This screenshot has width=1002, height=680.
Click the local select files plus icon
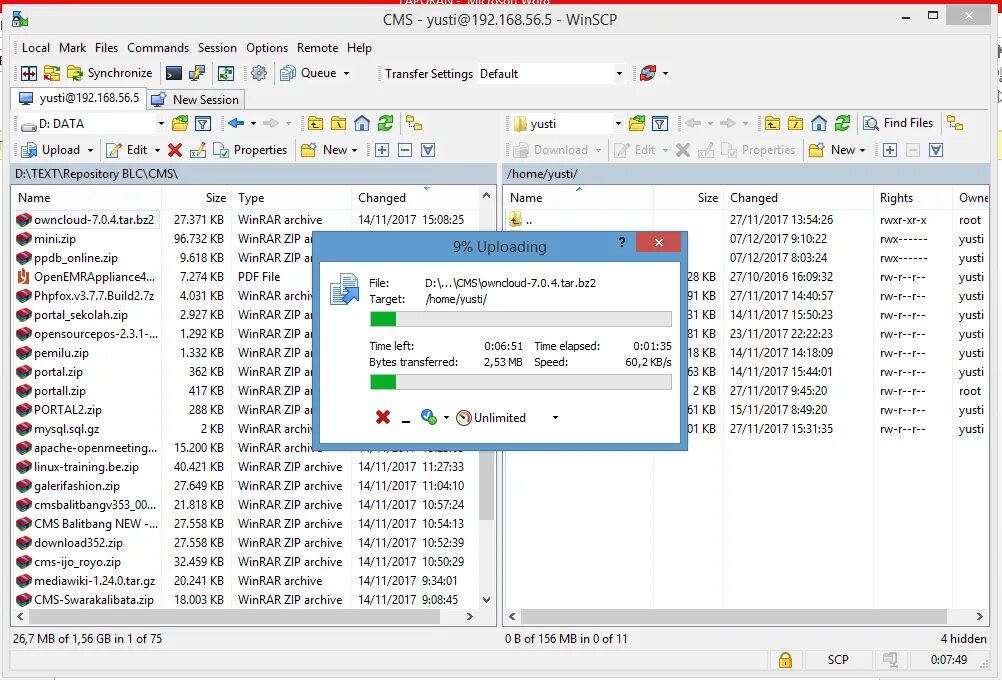[382, 150]
